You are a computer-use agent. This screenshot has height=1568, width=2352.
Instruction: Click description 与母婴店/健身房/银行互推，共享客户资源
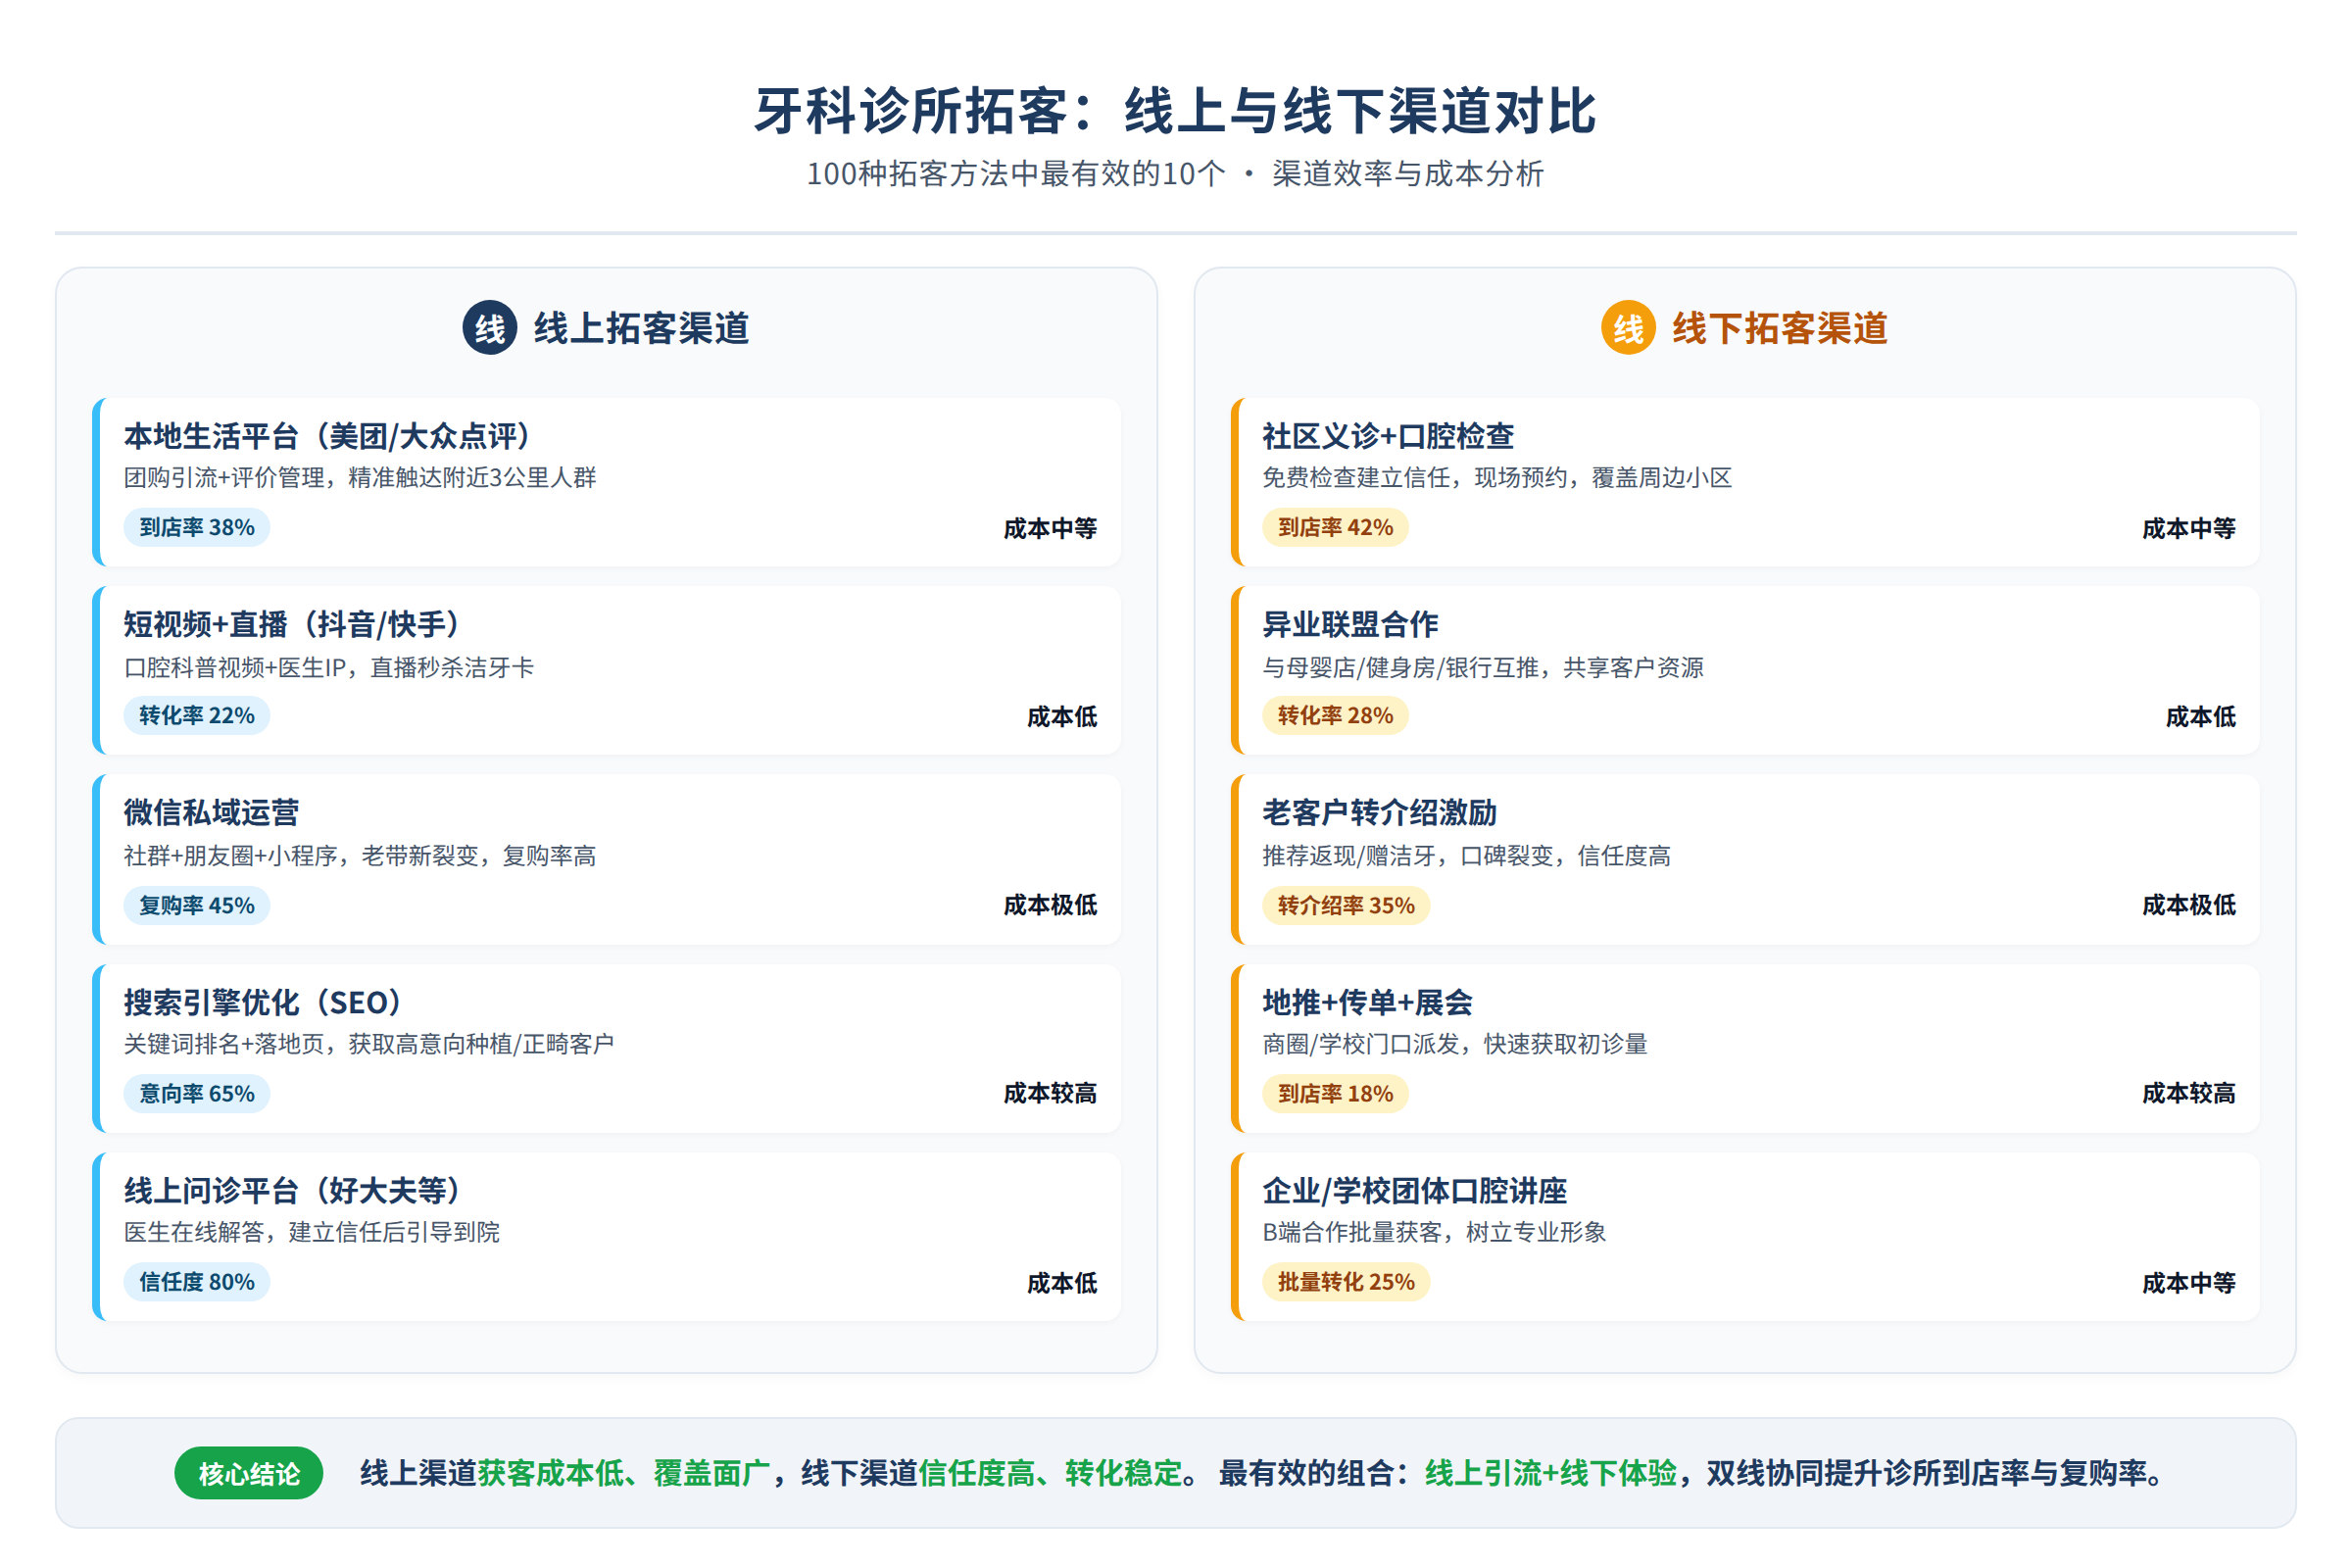(x=1482, y=667)
